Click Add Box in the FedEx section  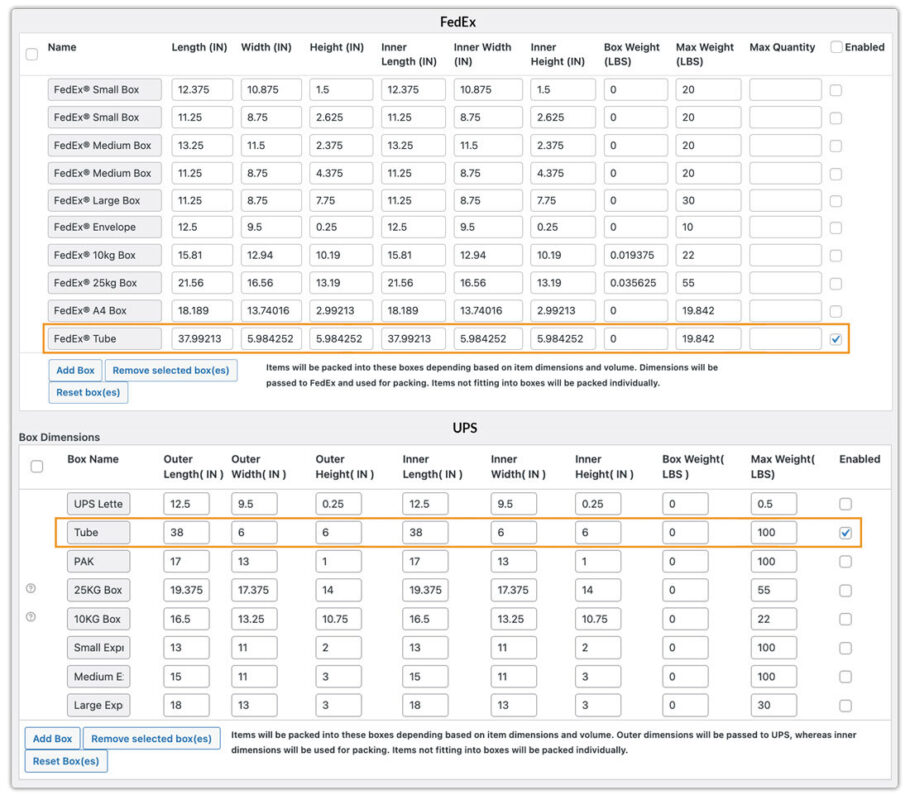point(75,370)
